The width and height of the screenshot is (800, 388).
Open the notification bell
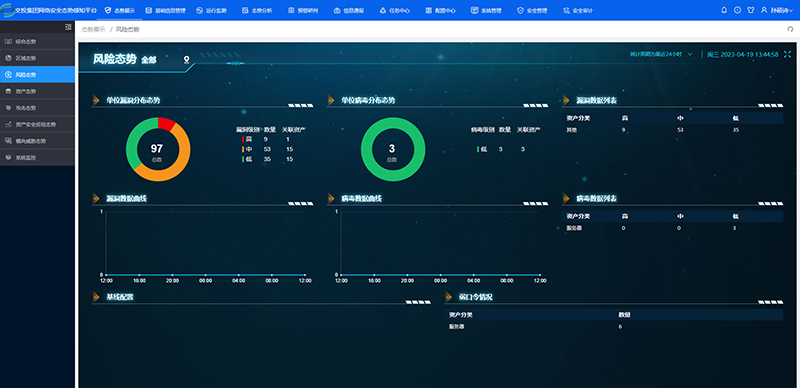coord(723,10)
